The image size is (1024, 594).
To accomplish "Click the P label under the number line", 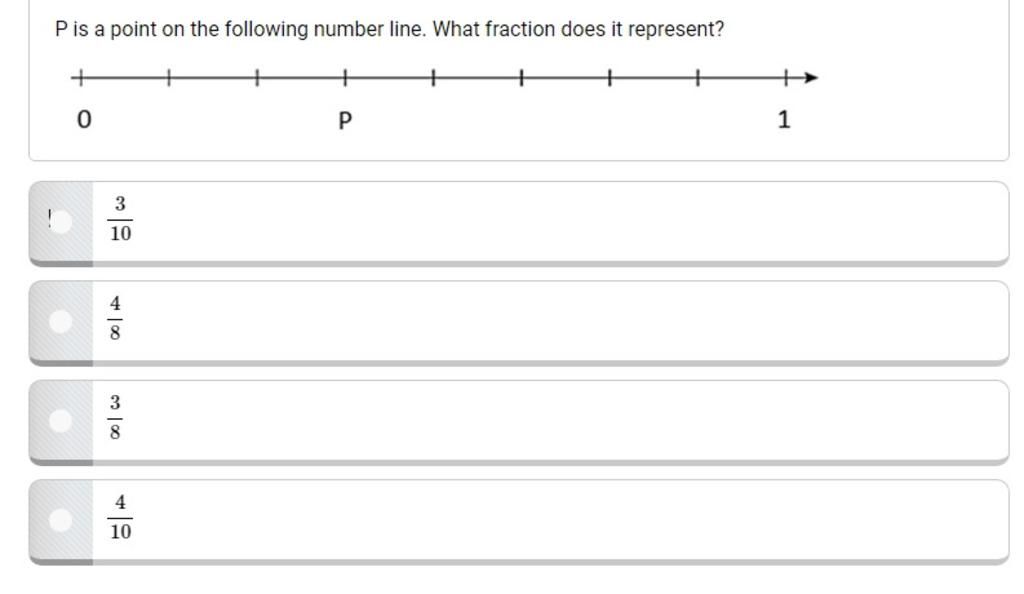I will pos(345,120).
